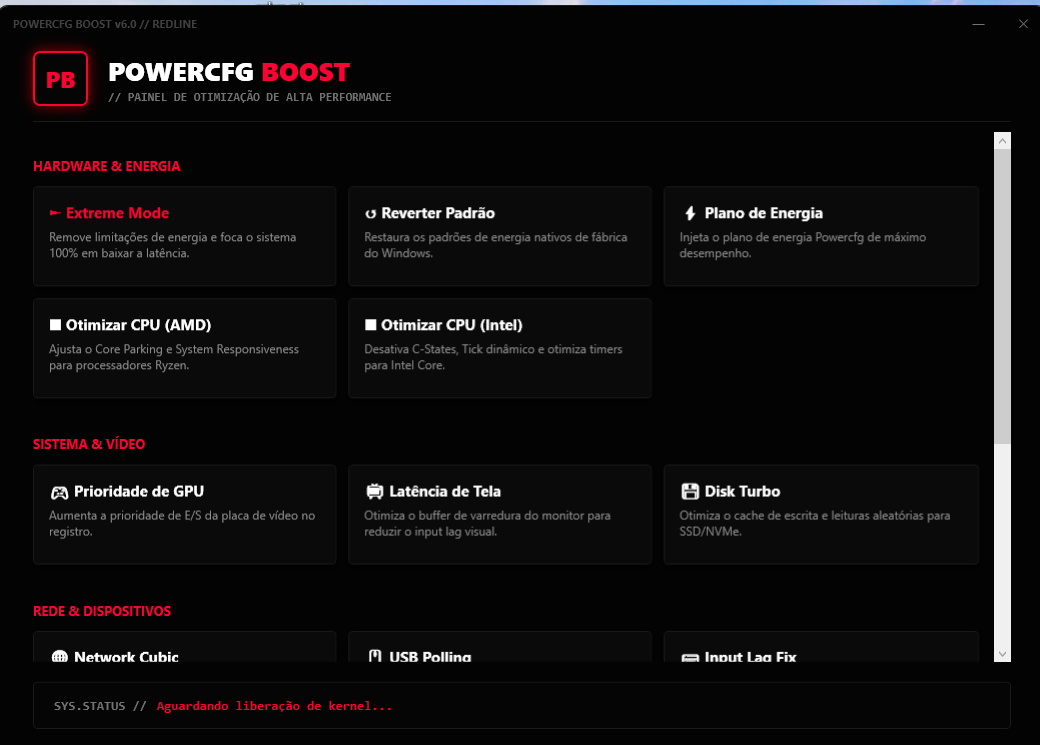1040x745 pixels.
Task: Click the red PB logo icon
Action: click(x=60, y=78)
